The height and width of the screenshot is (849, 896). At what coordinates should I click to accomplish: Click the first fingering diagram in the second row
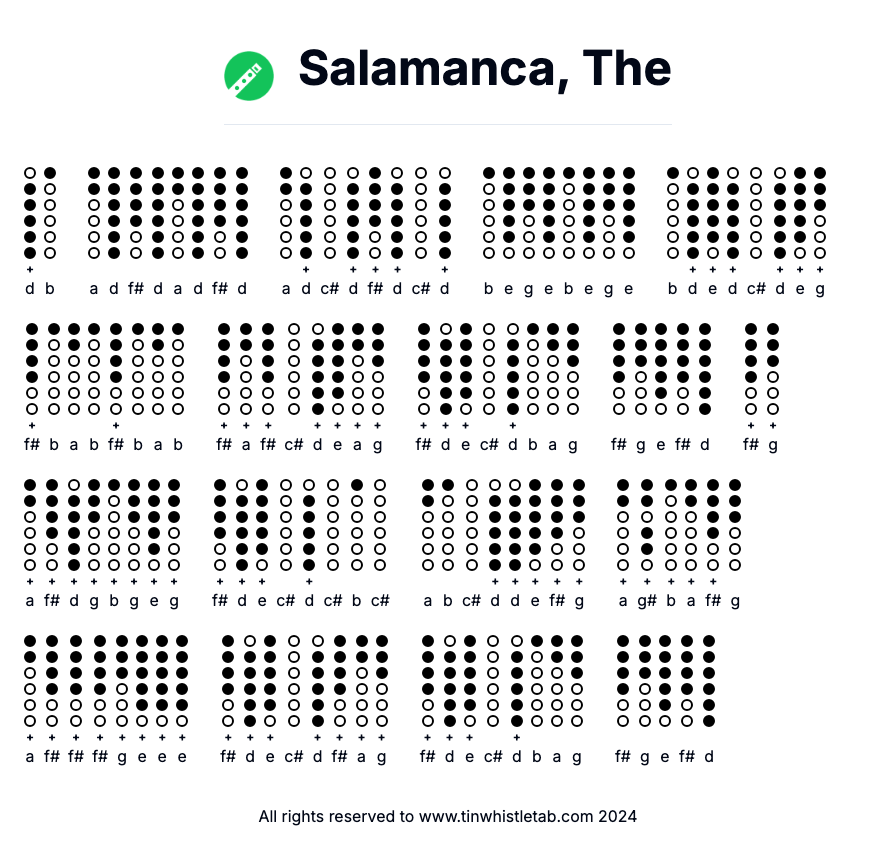pos(32,368)
